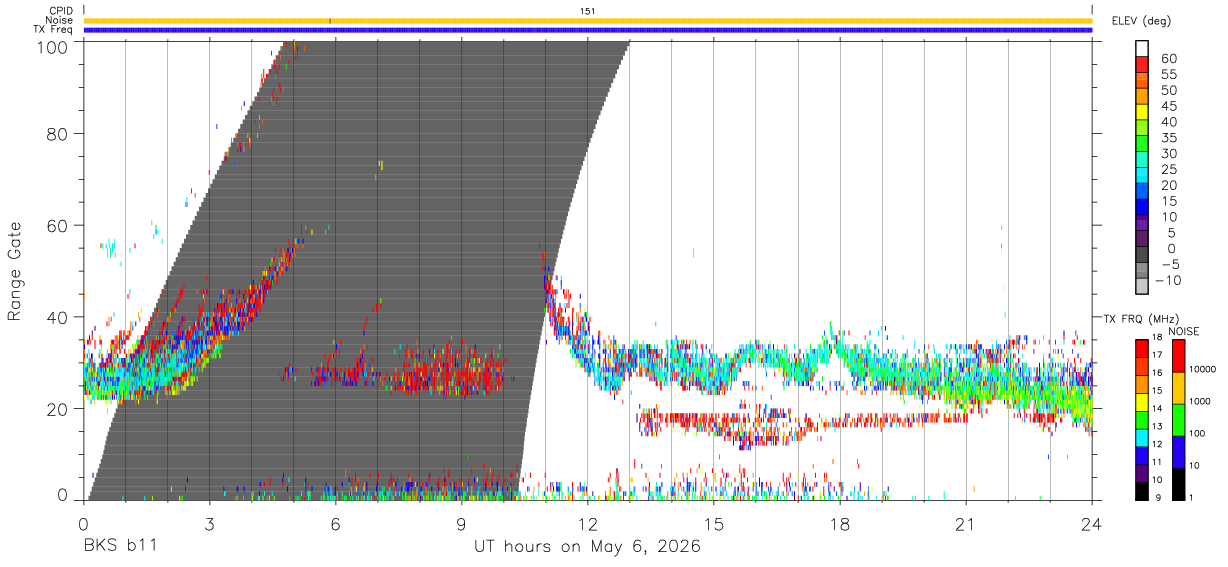Click the red segment of the ELEV colorbar
Screen dimensions: 1228x567
1142,65
